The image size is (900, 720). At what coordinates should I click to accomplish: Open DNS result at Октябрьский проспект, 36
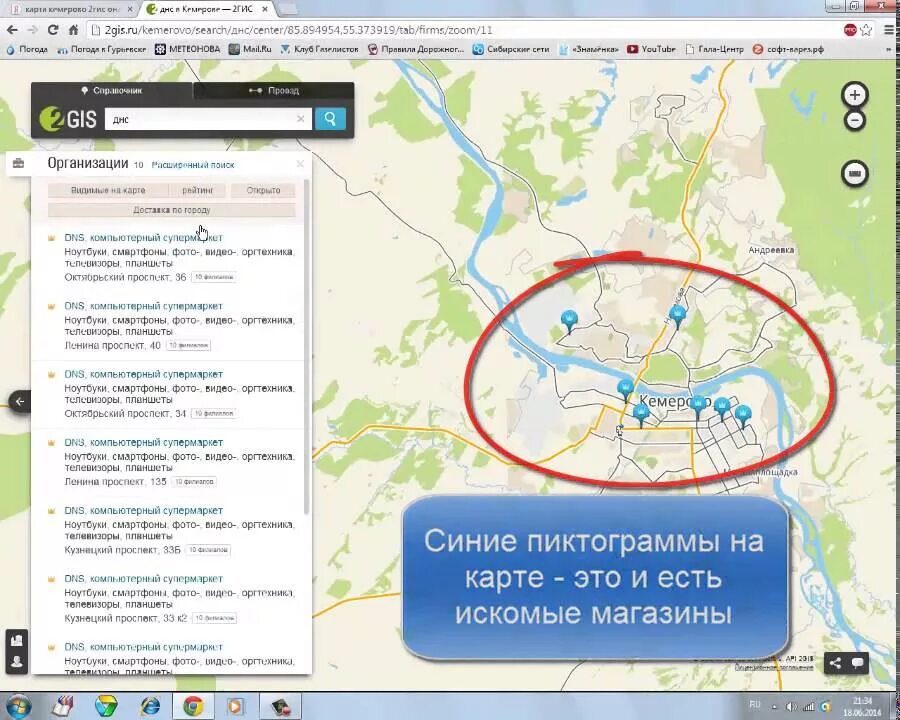tap(143, 238)
